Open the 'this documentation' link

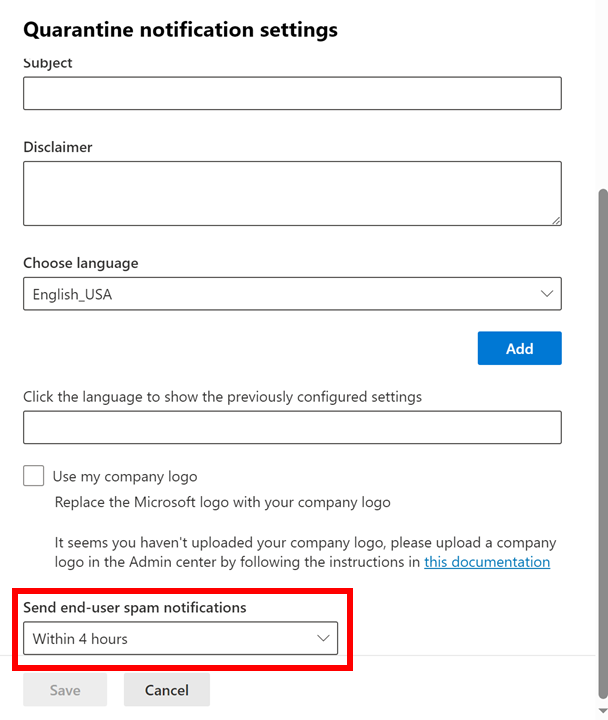(x=487, y=562)
